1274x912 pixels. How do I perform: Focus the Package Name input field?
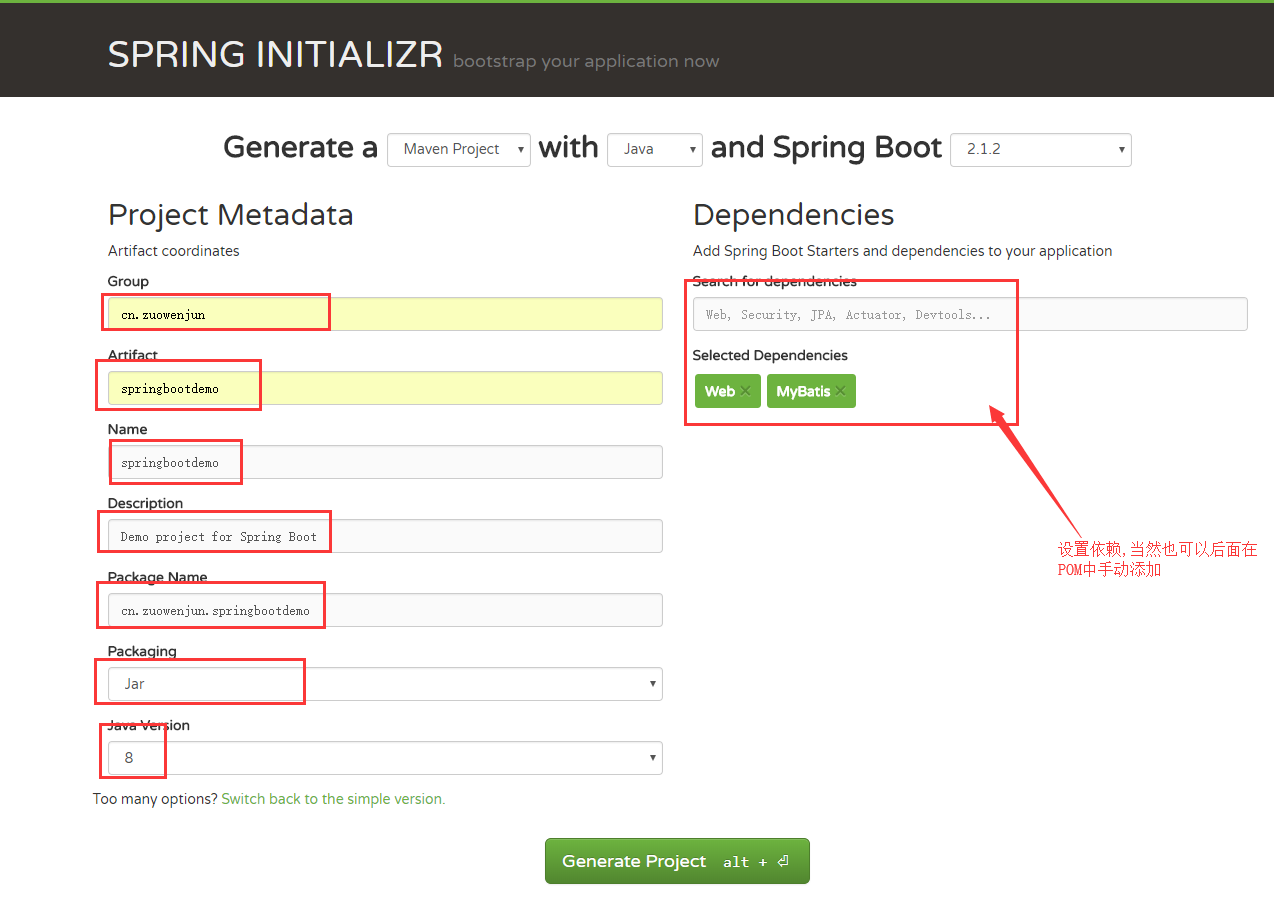tap(385, 610)
